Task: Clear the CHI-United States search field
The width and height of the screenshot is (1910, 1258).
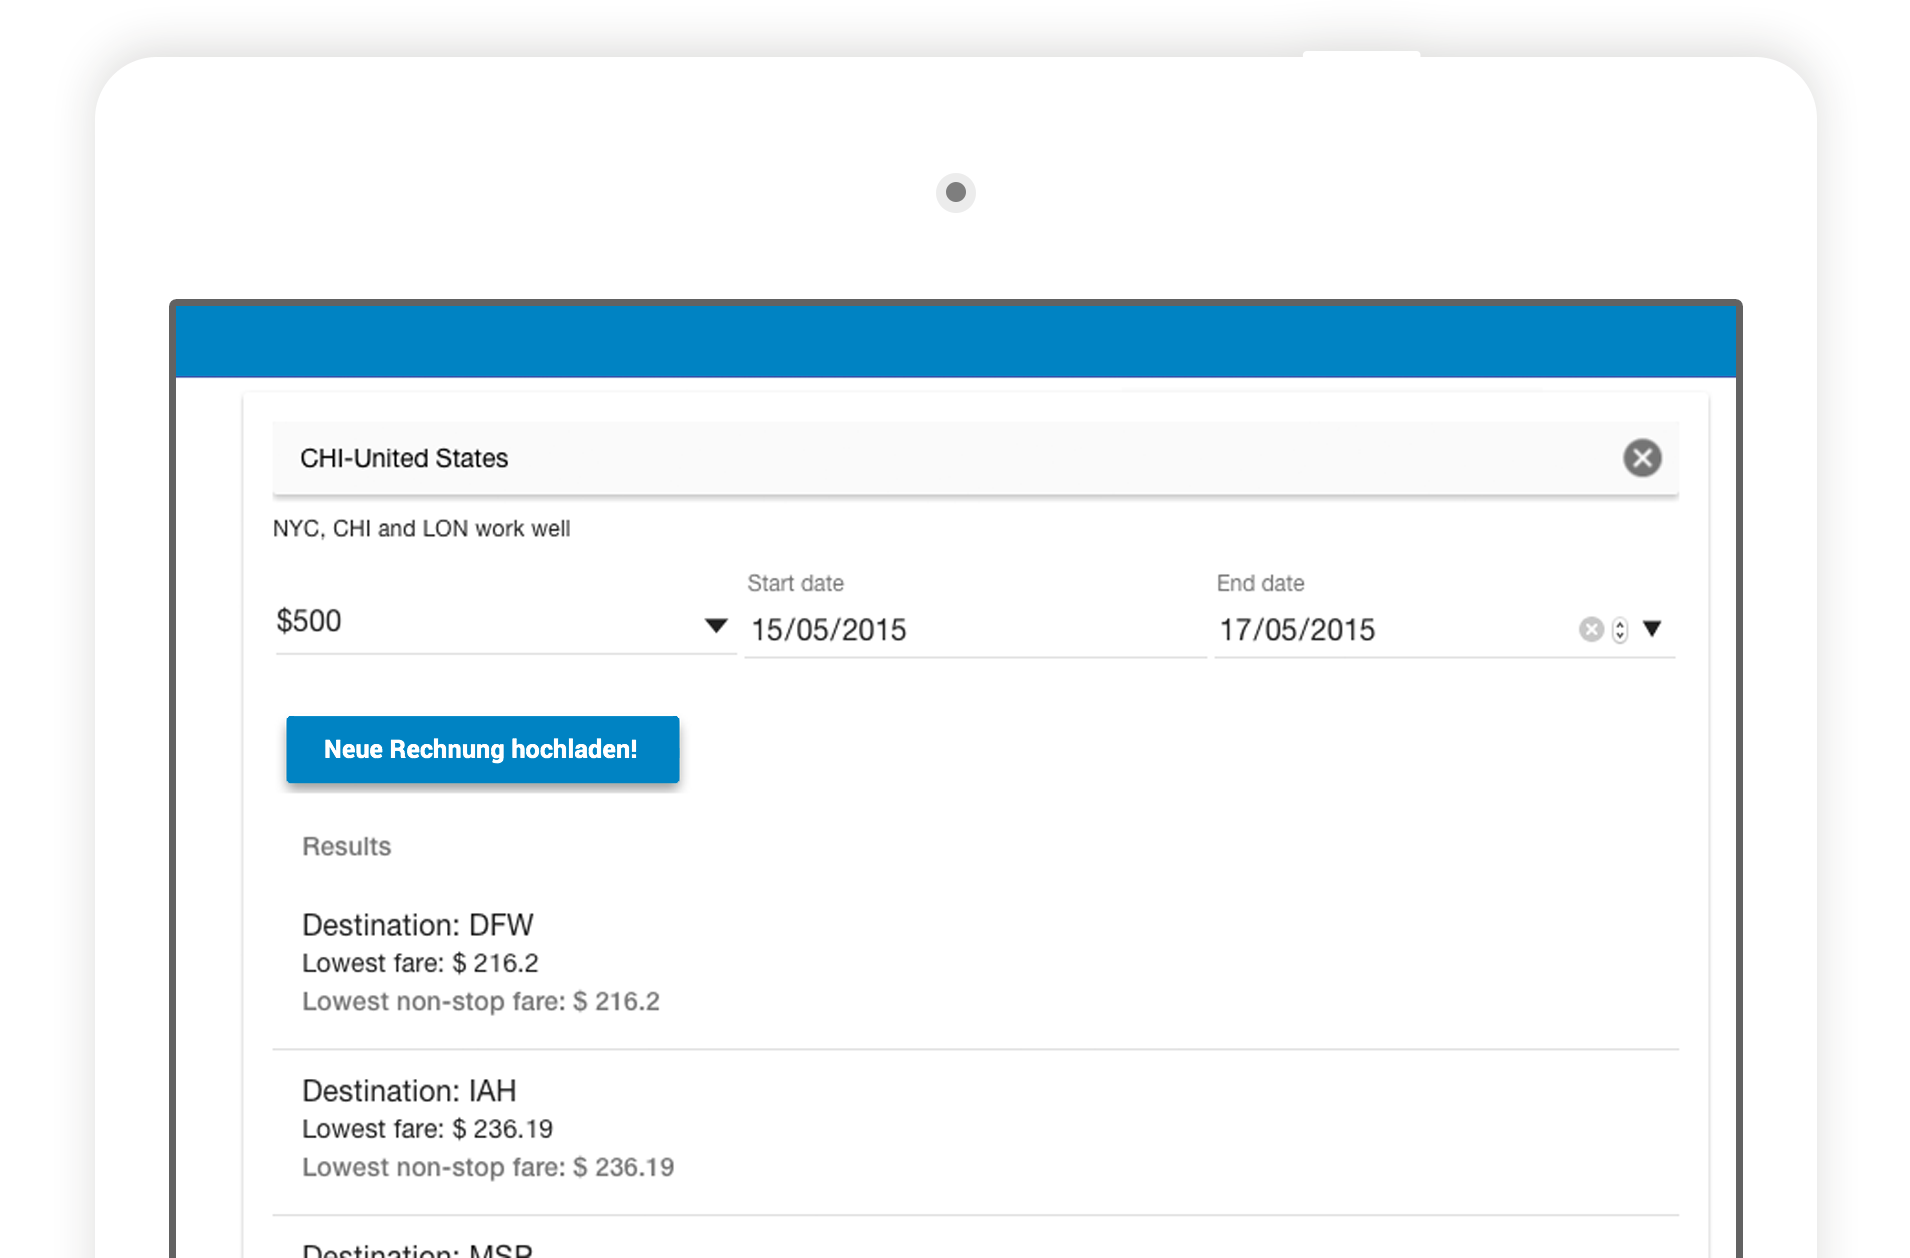Action: click(1641, 458)
